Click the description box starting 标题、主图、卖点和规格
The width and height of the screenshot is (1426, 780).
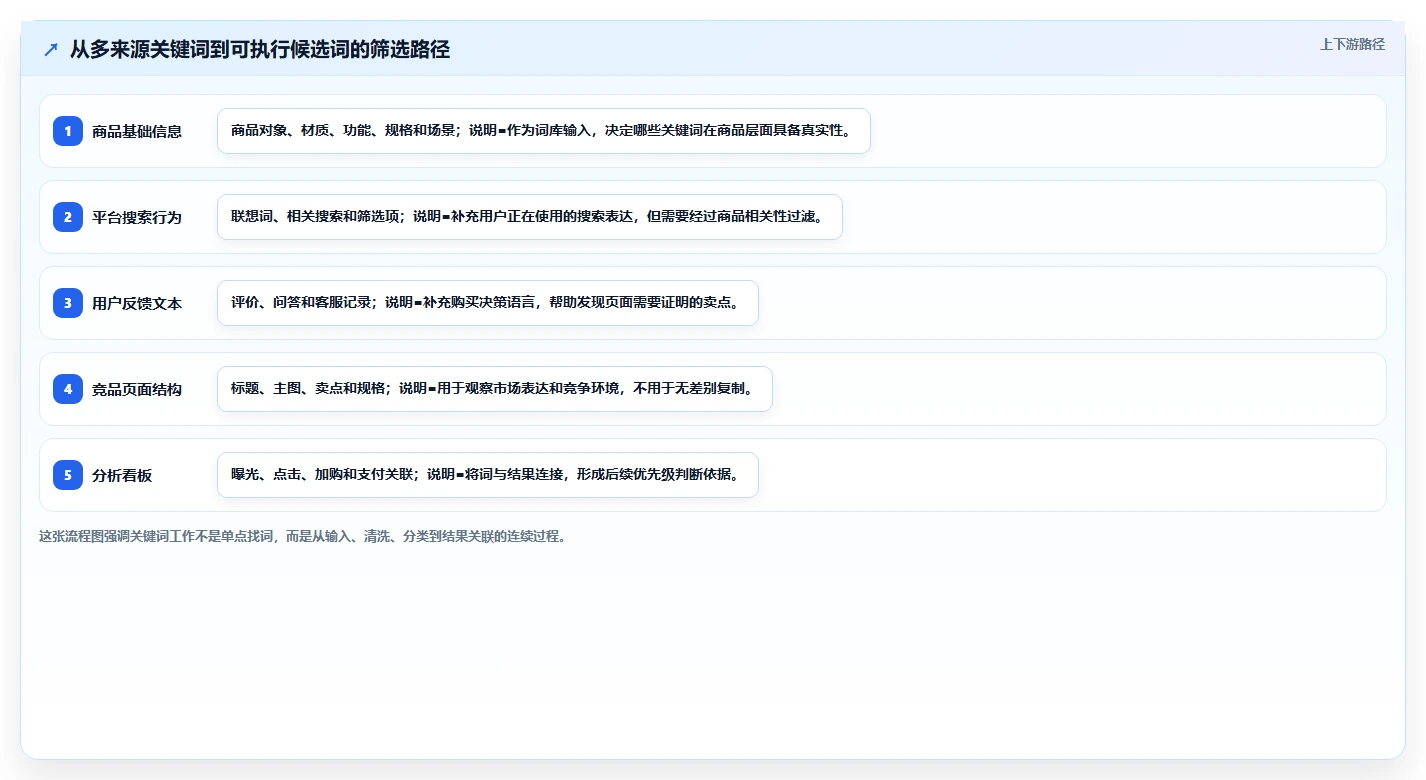pos(495,389)
